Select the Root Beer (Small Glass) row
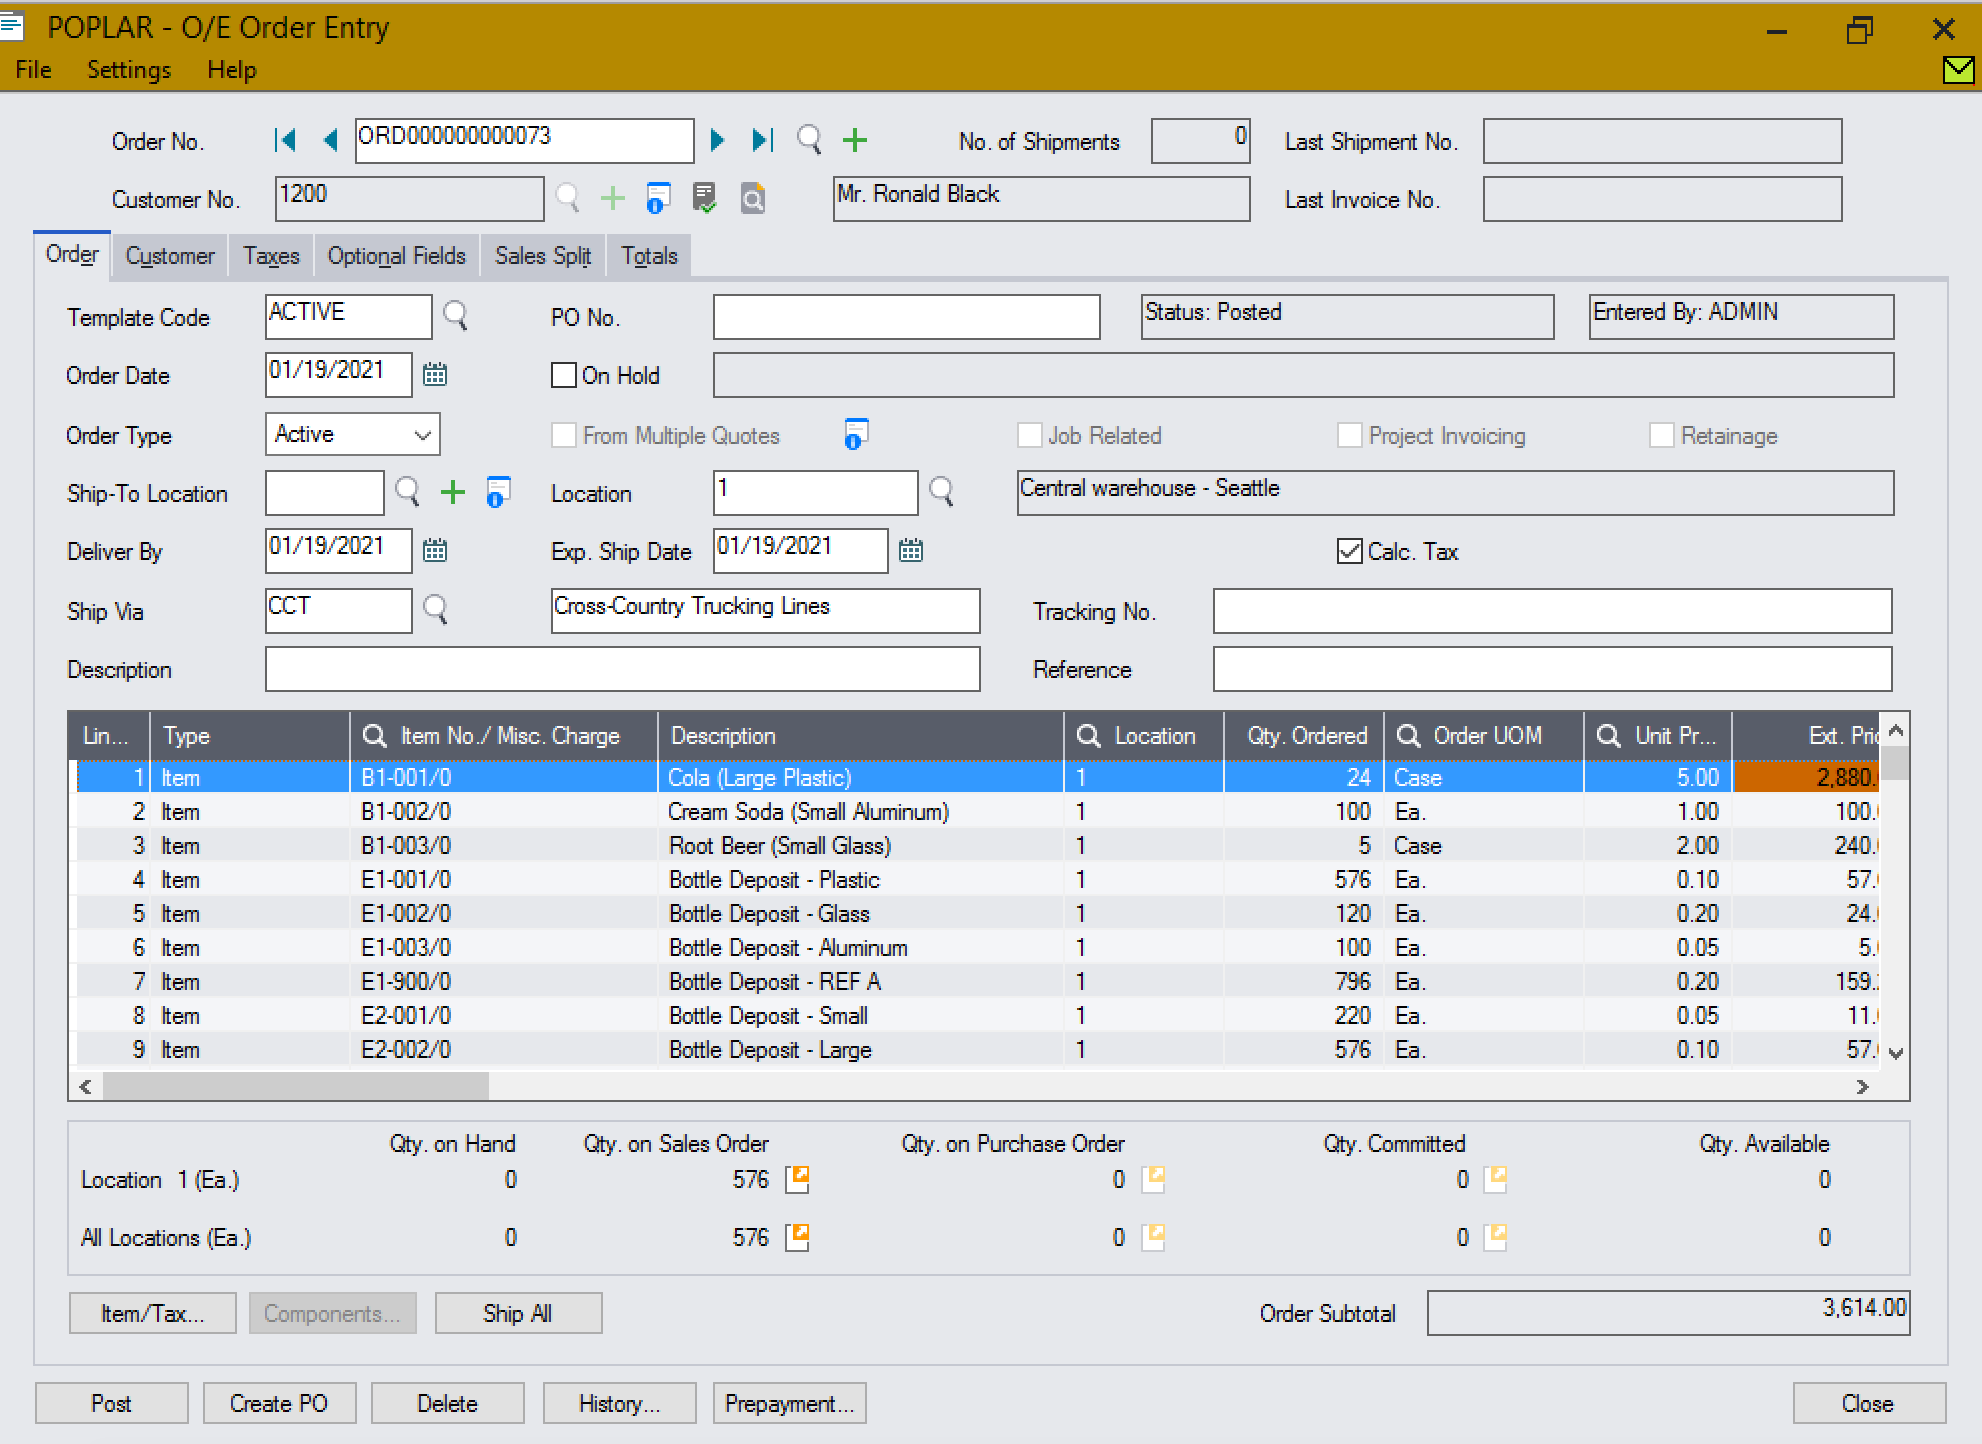1982x1444 pixels. (978, 846)
